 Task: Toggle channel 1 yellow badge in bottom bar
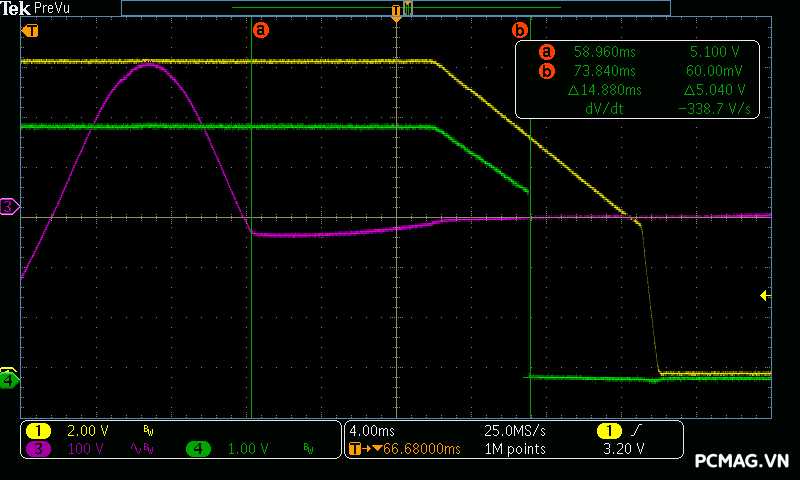tap(38, 431)
